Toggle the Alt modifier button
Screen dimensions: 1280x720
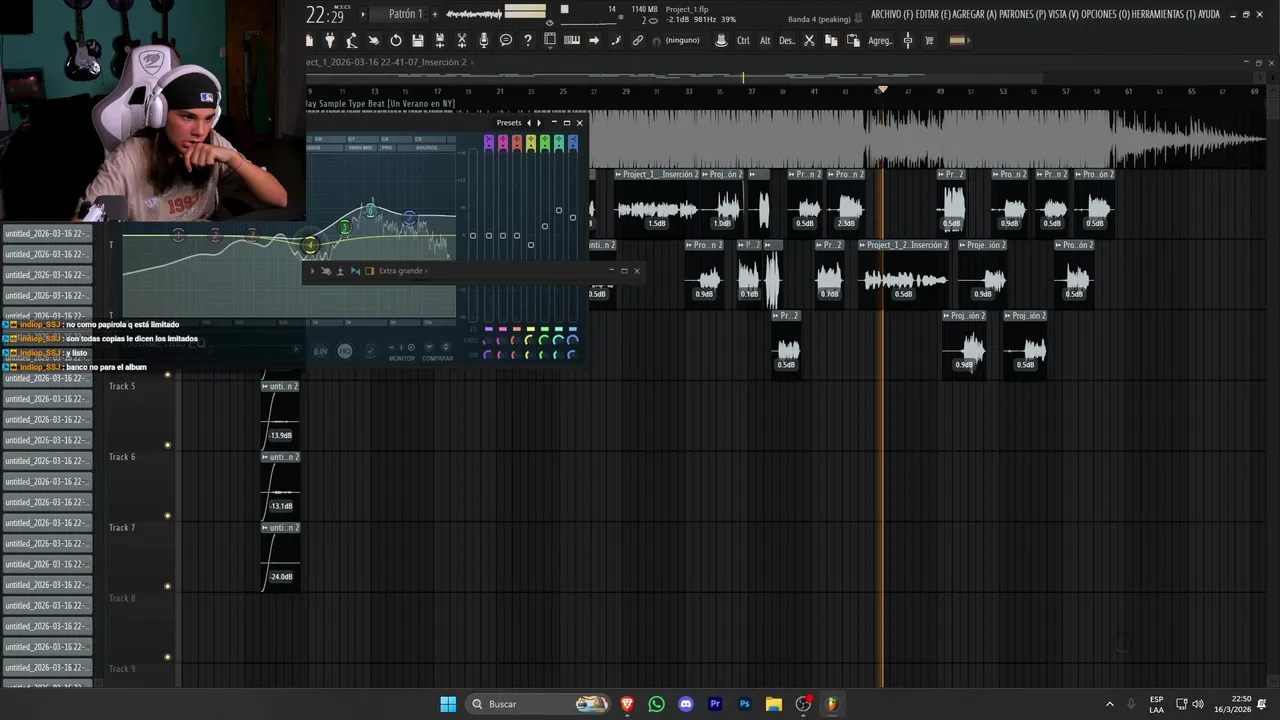(x=765, y=41)
